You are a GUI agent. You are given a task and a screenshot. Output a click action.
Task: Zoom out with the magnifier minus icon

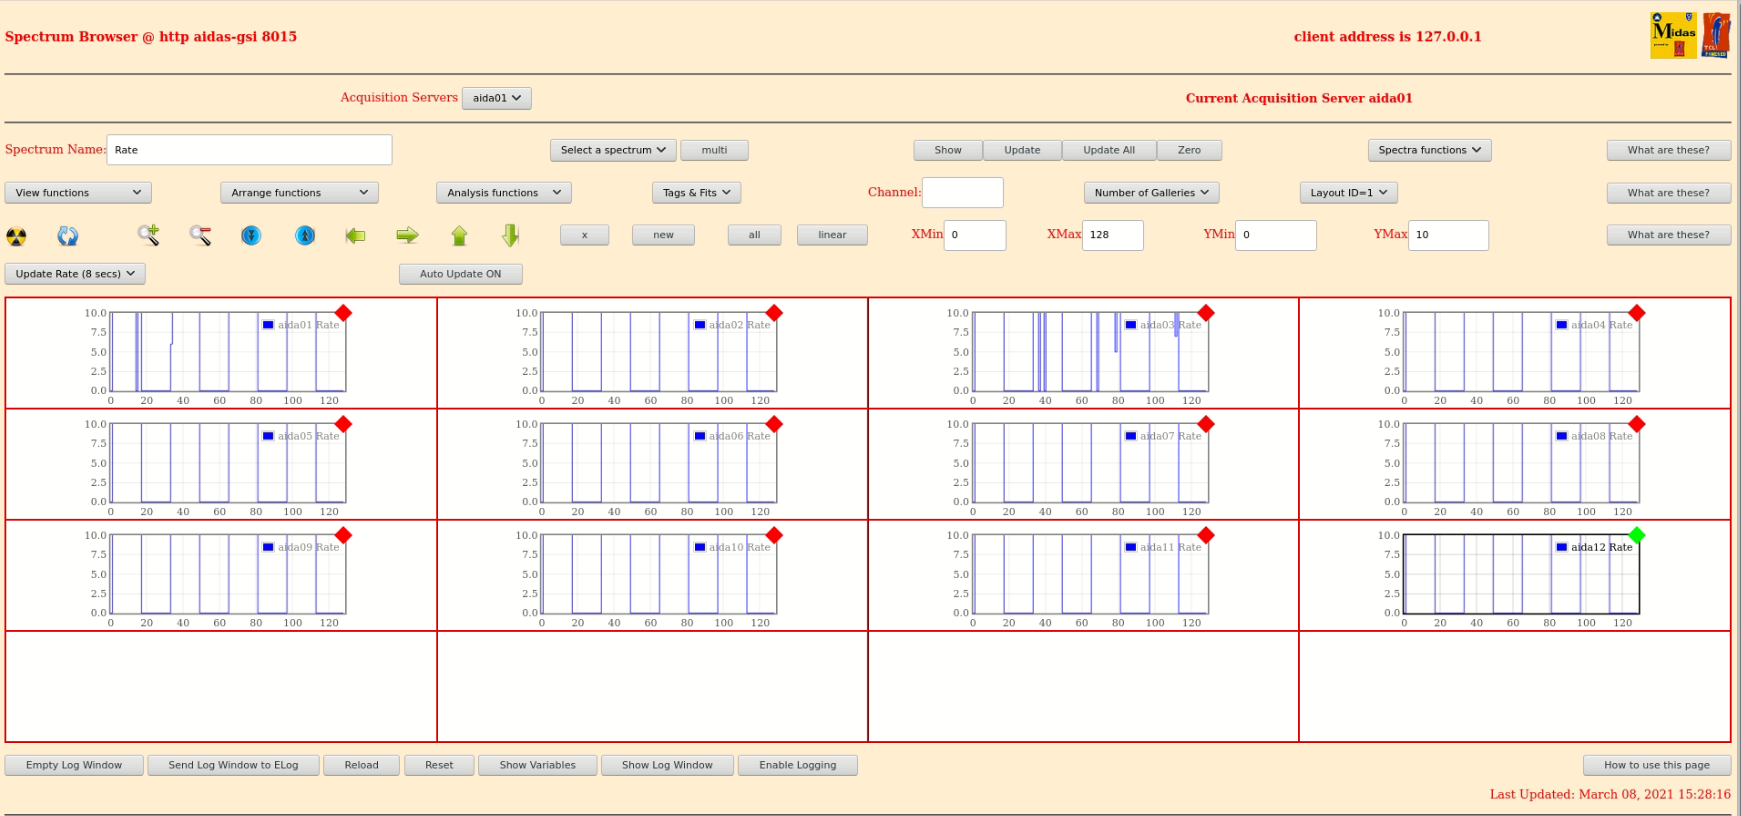200,235
